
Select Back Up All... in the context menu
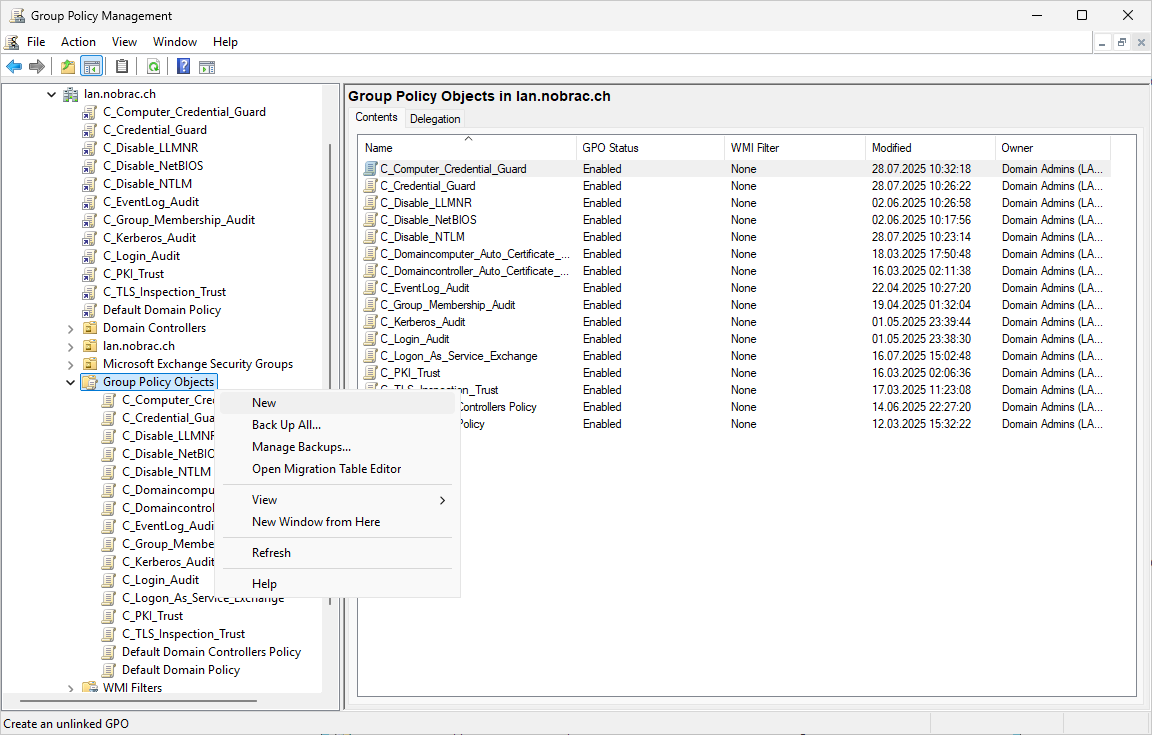pos(337,425)
